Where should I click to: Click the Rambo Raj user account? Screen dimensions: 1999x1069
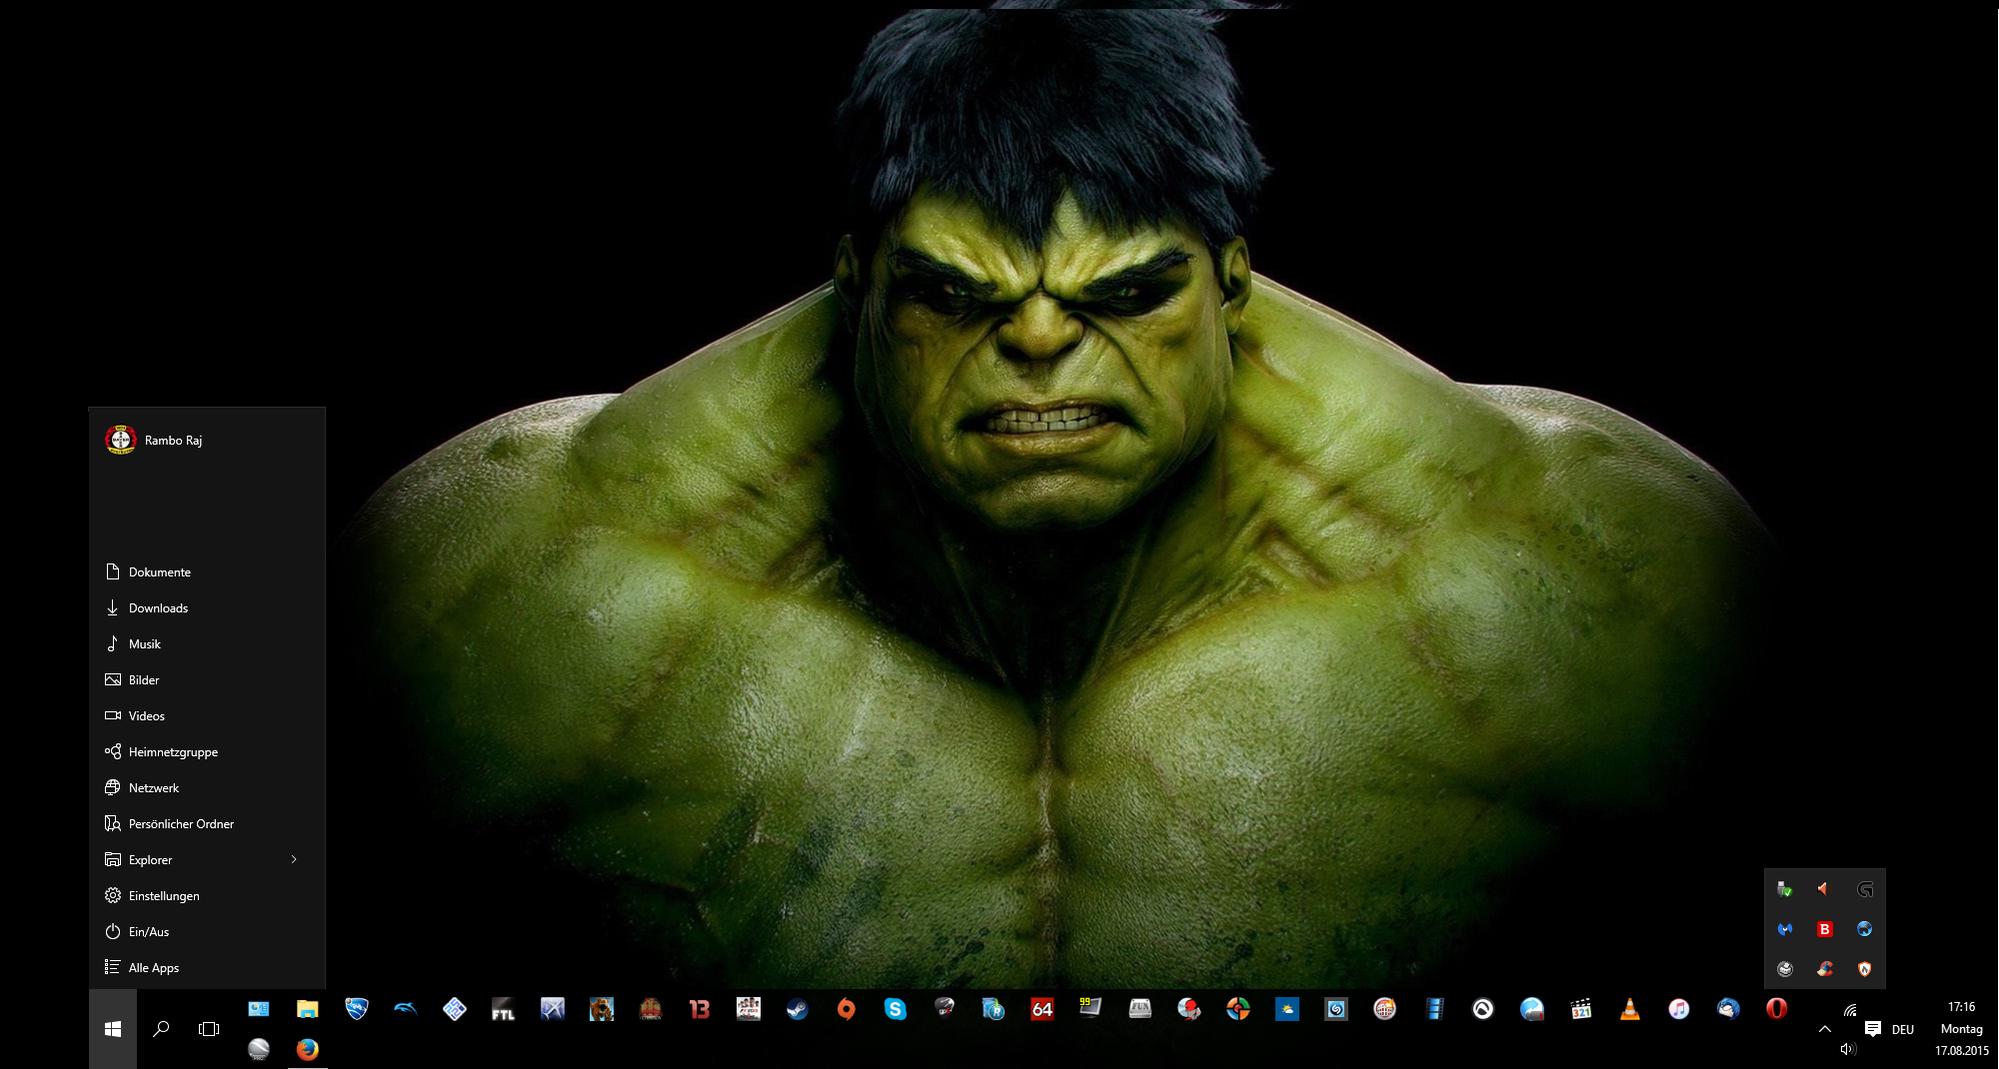click(173, 440)
